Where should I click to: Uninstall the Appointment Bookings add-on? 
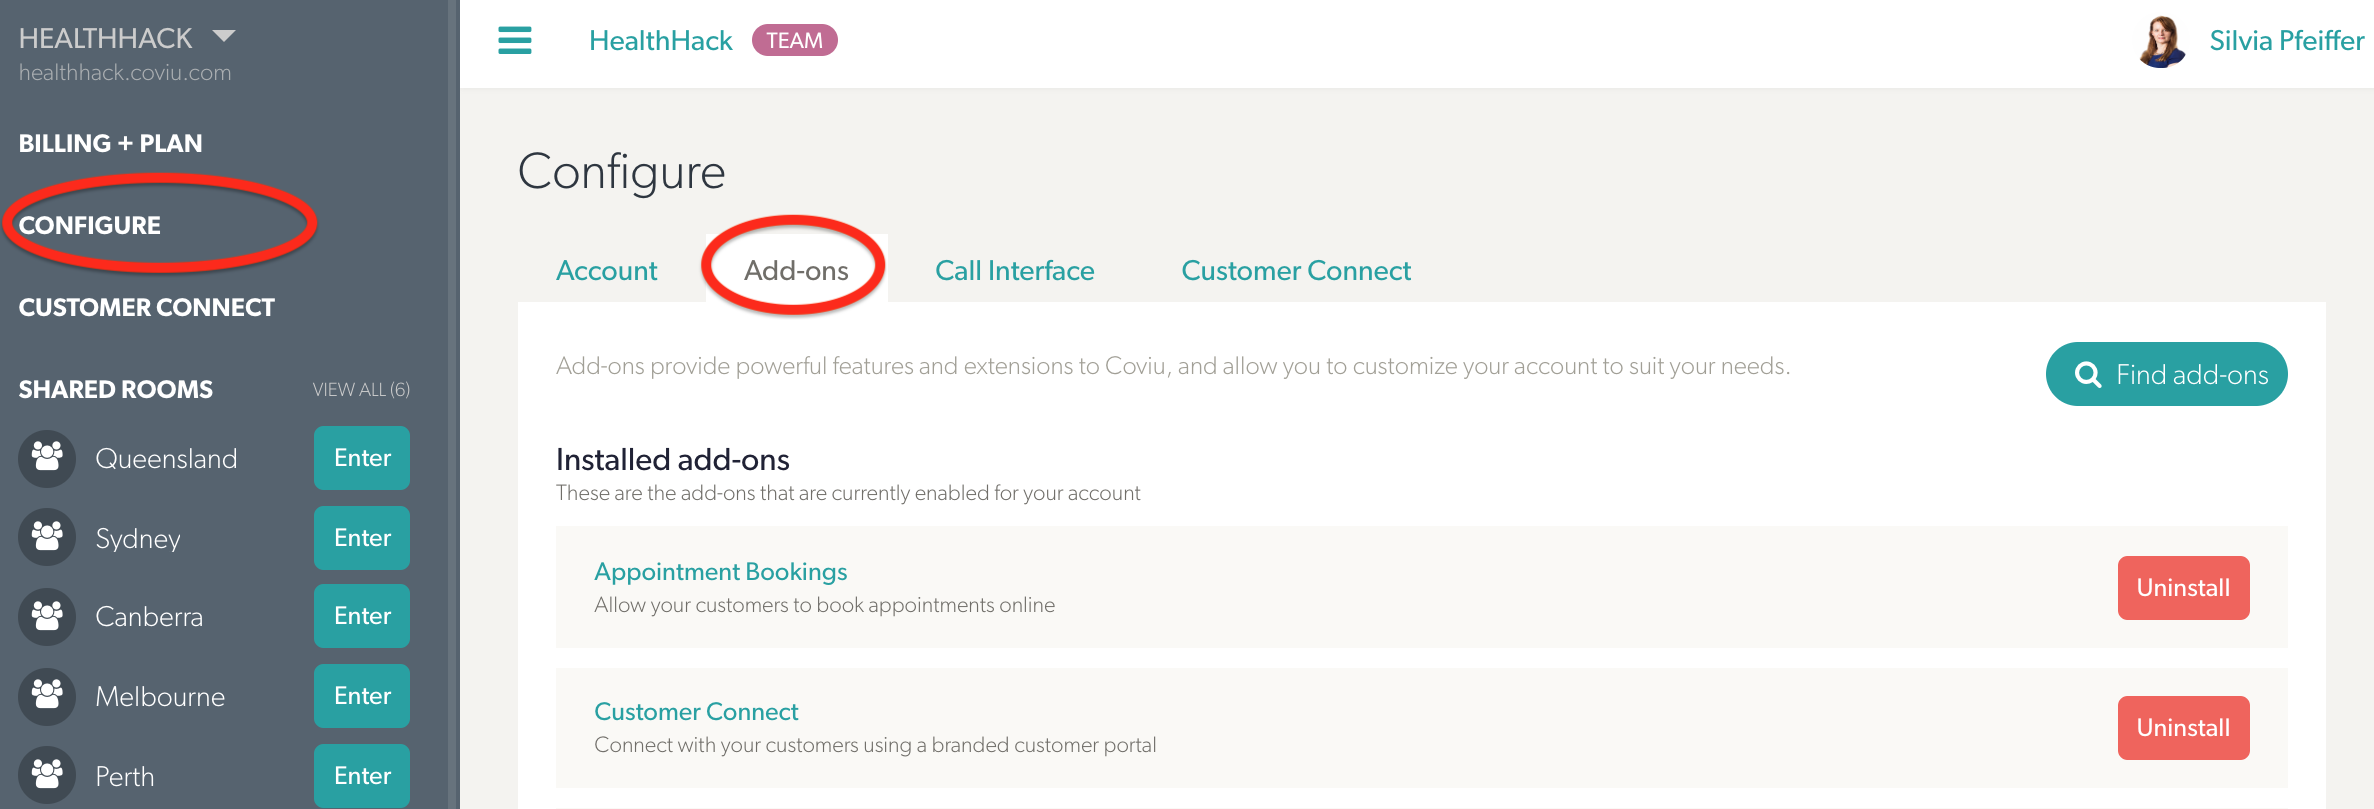tap(2183, 588)
